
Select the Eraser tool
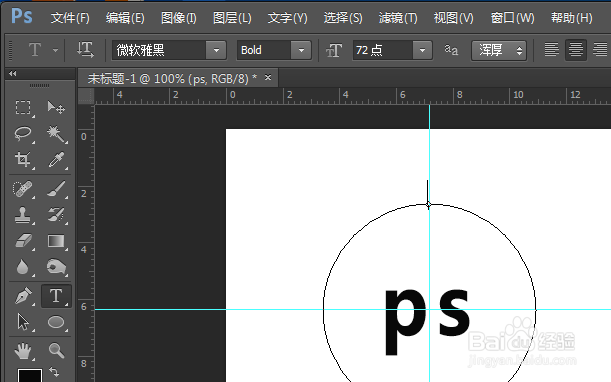23,241
